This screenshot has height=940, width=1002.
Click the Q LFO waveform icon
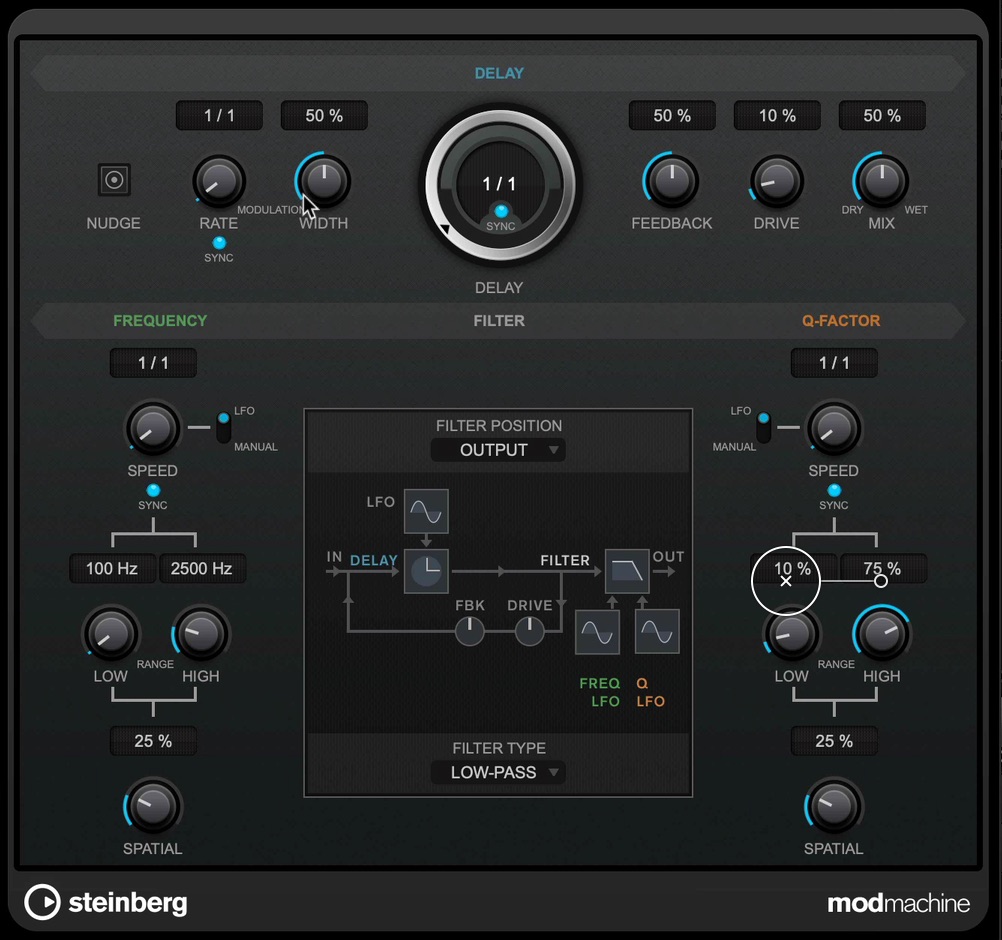tap(657, 632)
